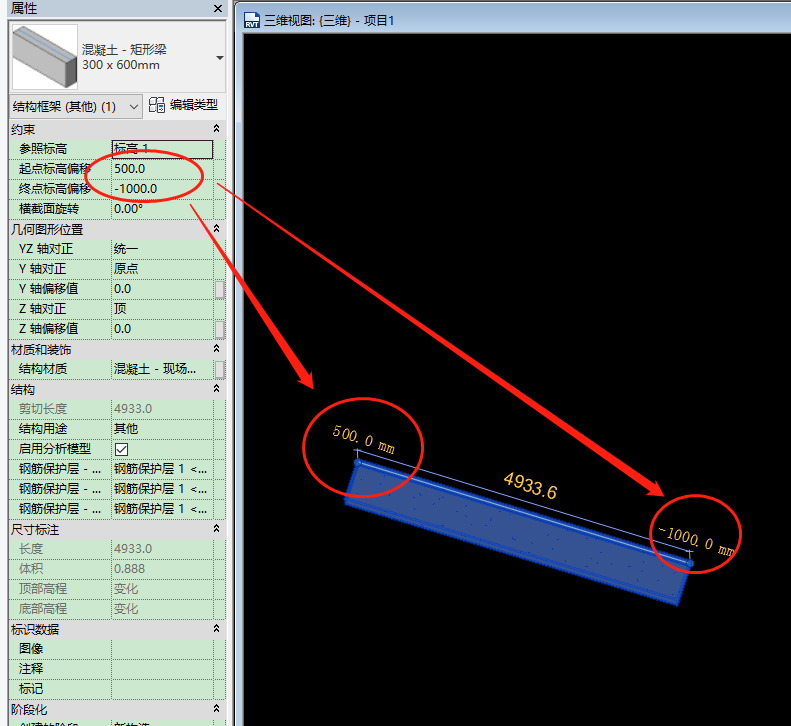Click the 图像 value field
This screenshot has height=726, width=791.
click(x=162, y=649)
